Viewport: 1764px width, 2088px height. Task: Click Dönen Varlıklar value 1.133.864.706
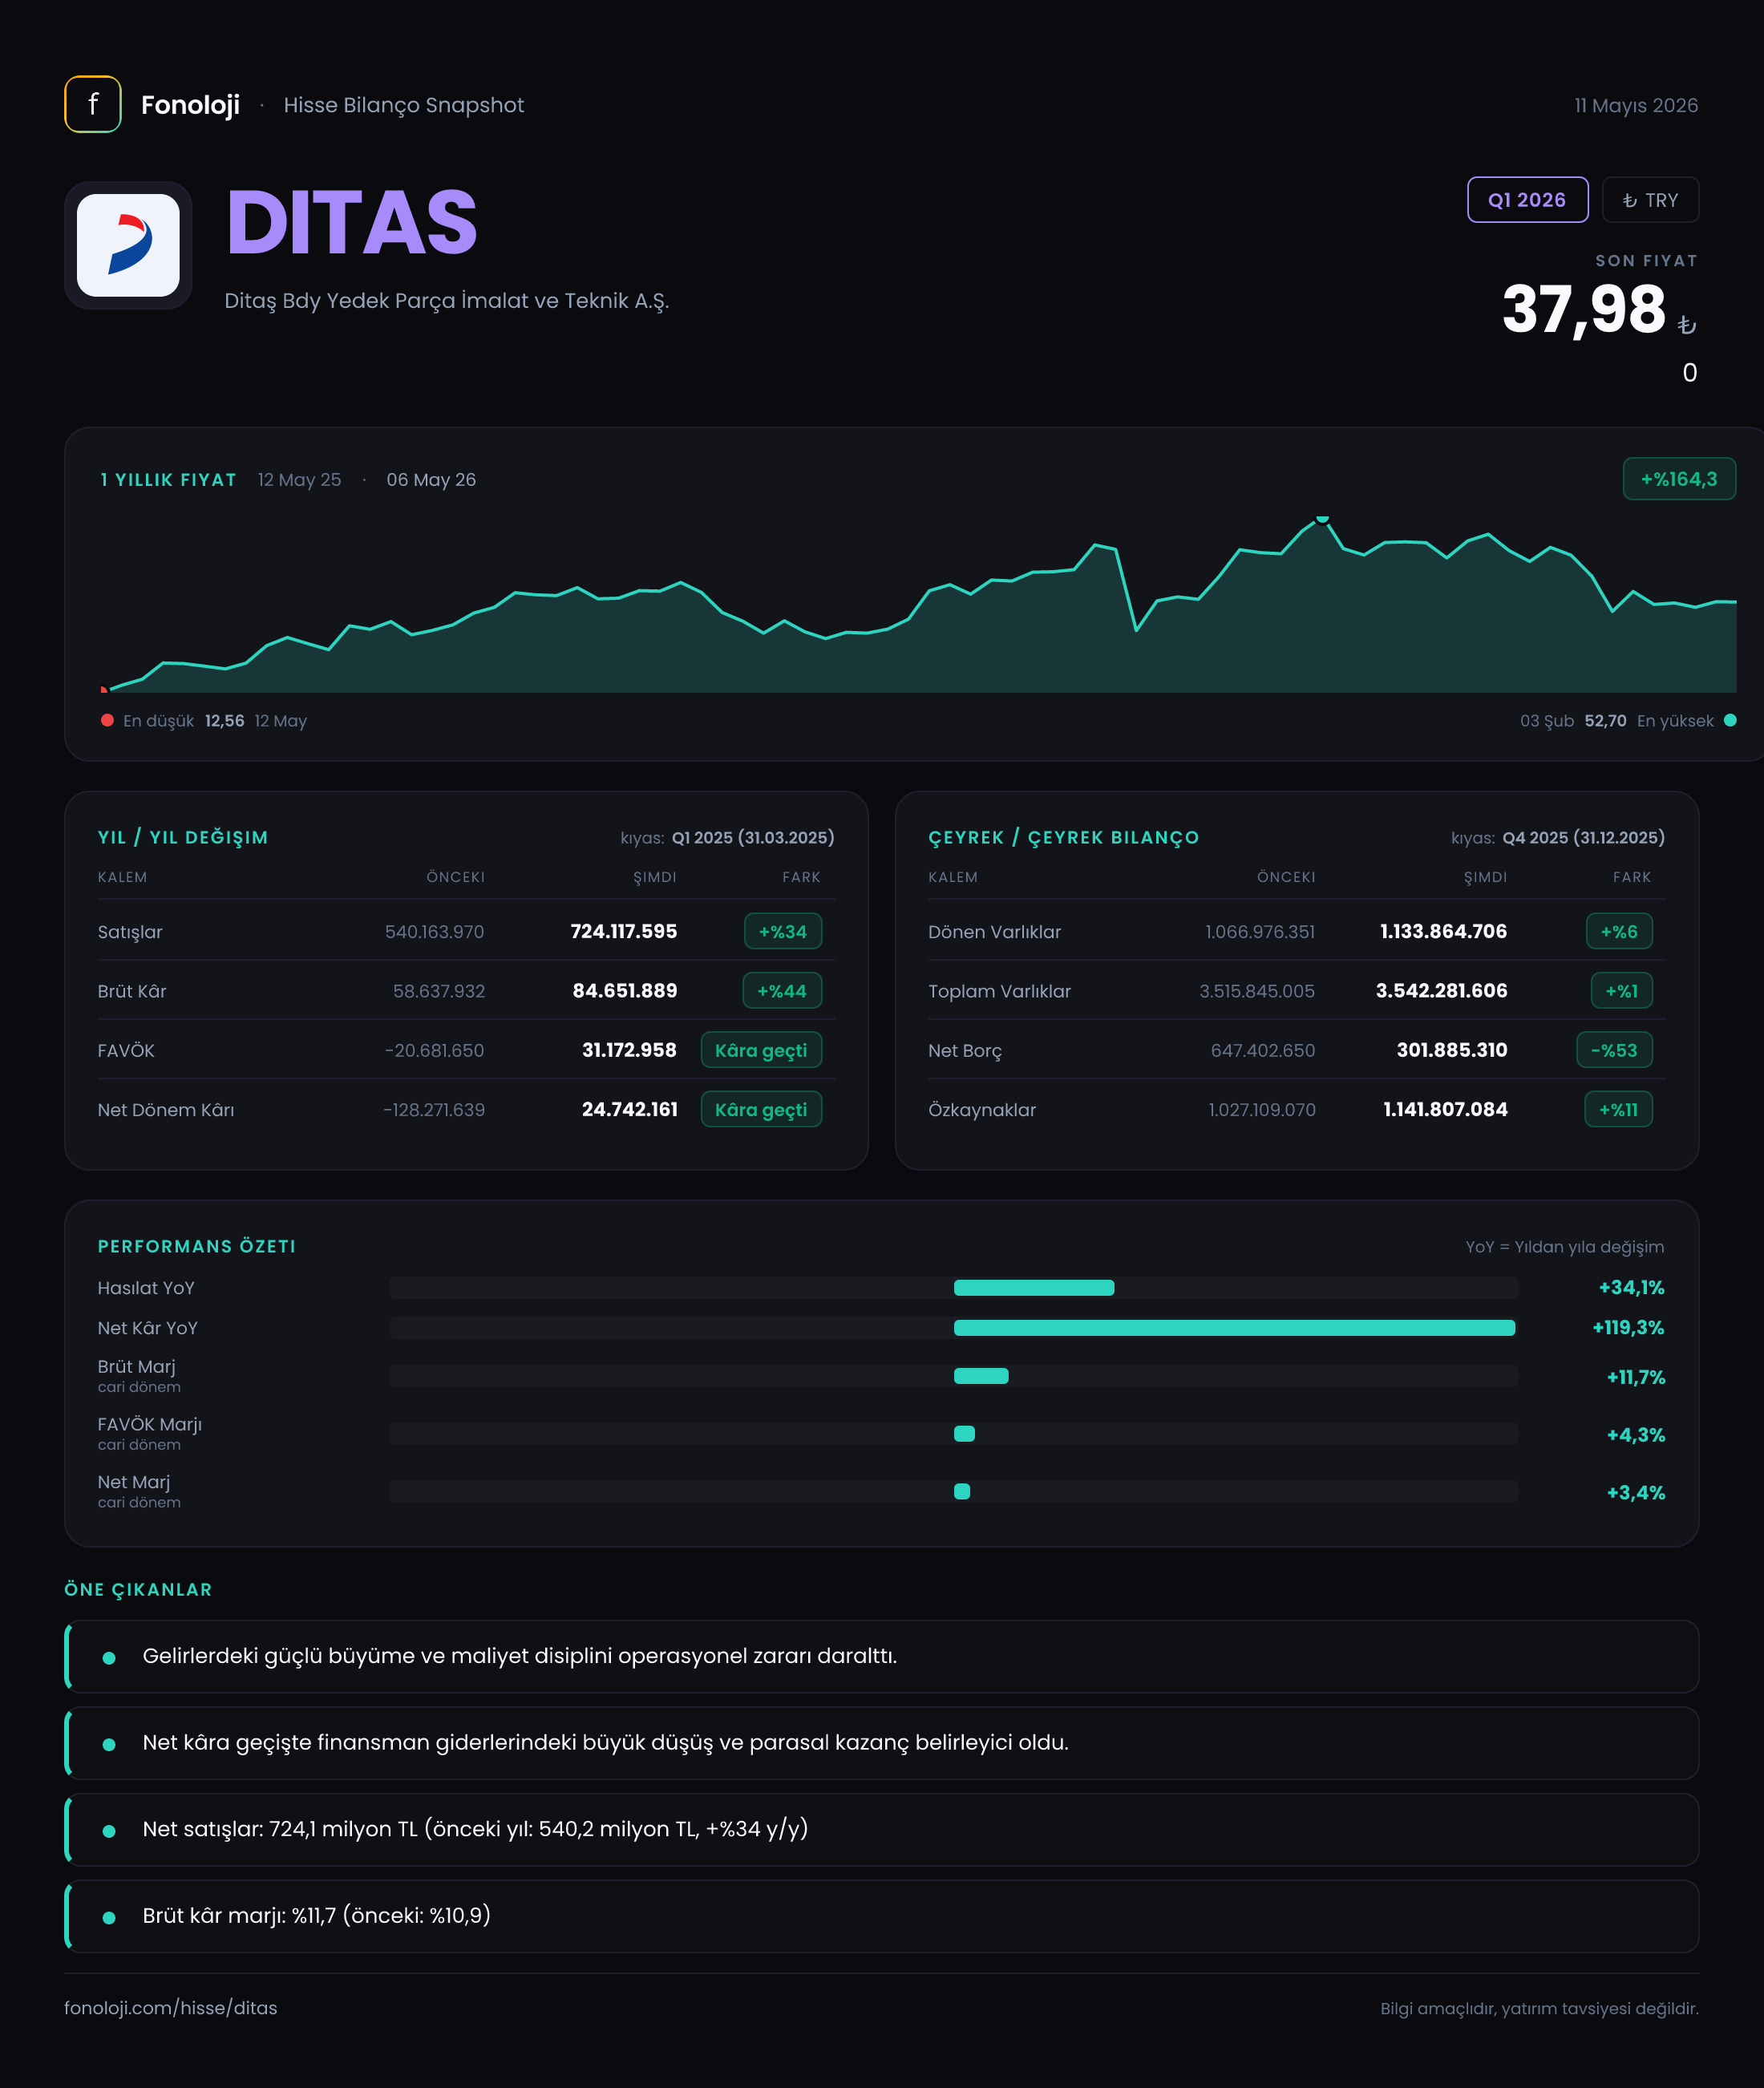1443,931
